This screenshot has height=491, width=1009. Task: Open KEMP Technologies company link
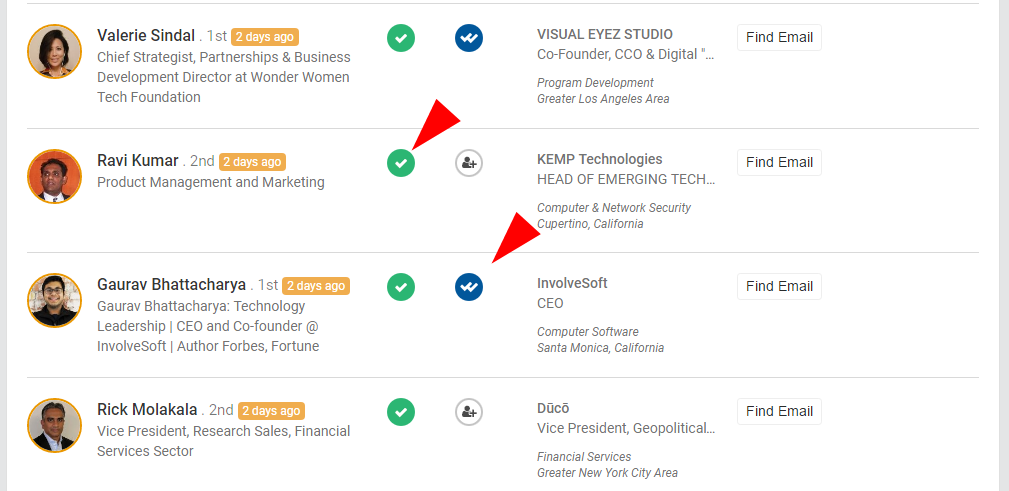point(600,159)
